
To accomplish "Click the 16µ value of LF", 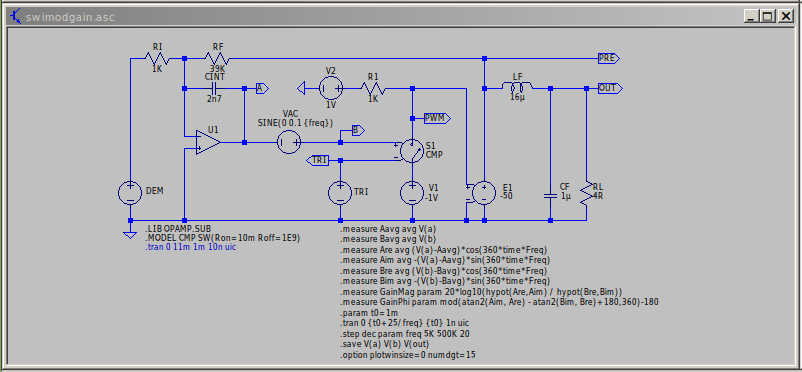I will point(518,97).
